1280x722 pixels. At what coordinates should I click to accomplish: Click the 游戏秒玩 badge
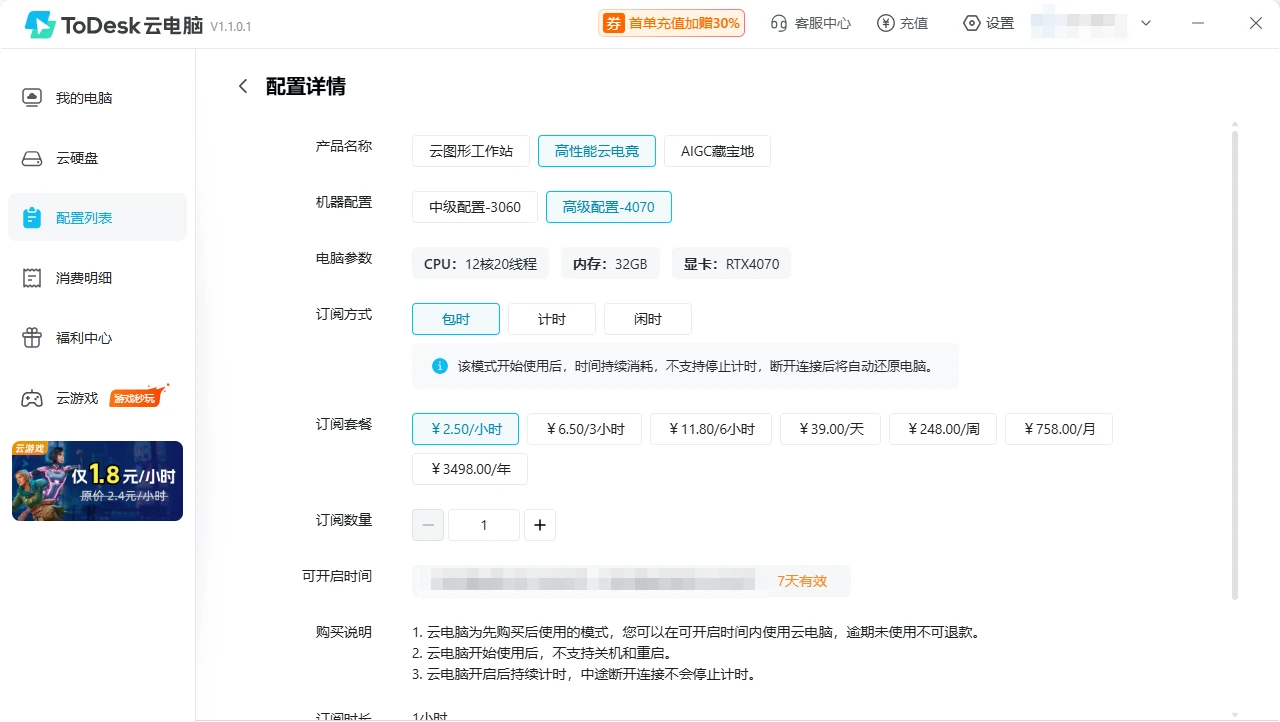pos(138,396)
